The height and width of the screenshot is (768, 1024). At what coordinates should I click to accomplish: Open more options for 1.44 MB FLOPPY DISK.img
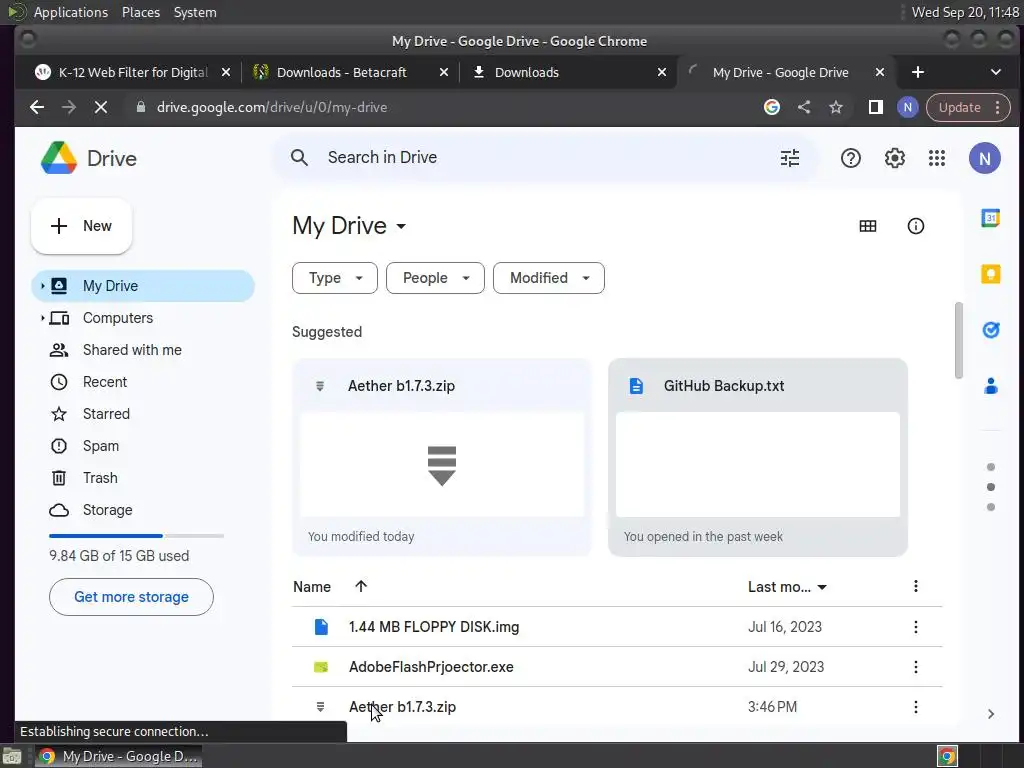coord(916,627)
